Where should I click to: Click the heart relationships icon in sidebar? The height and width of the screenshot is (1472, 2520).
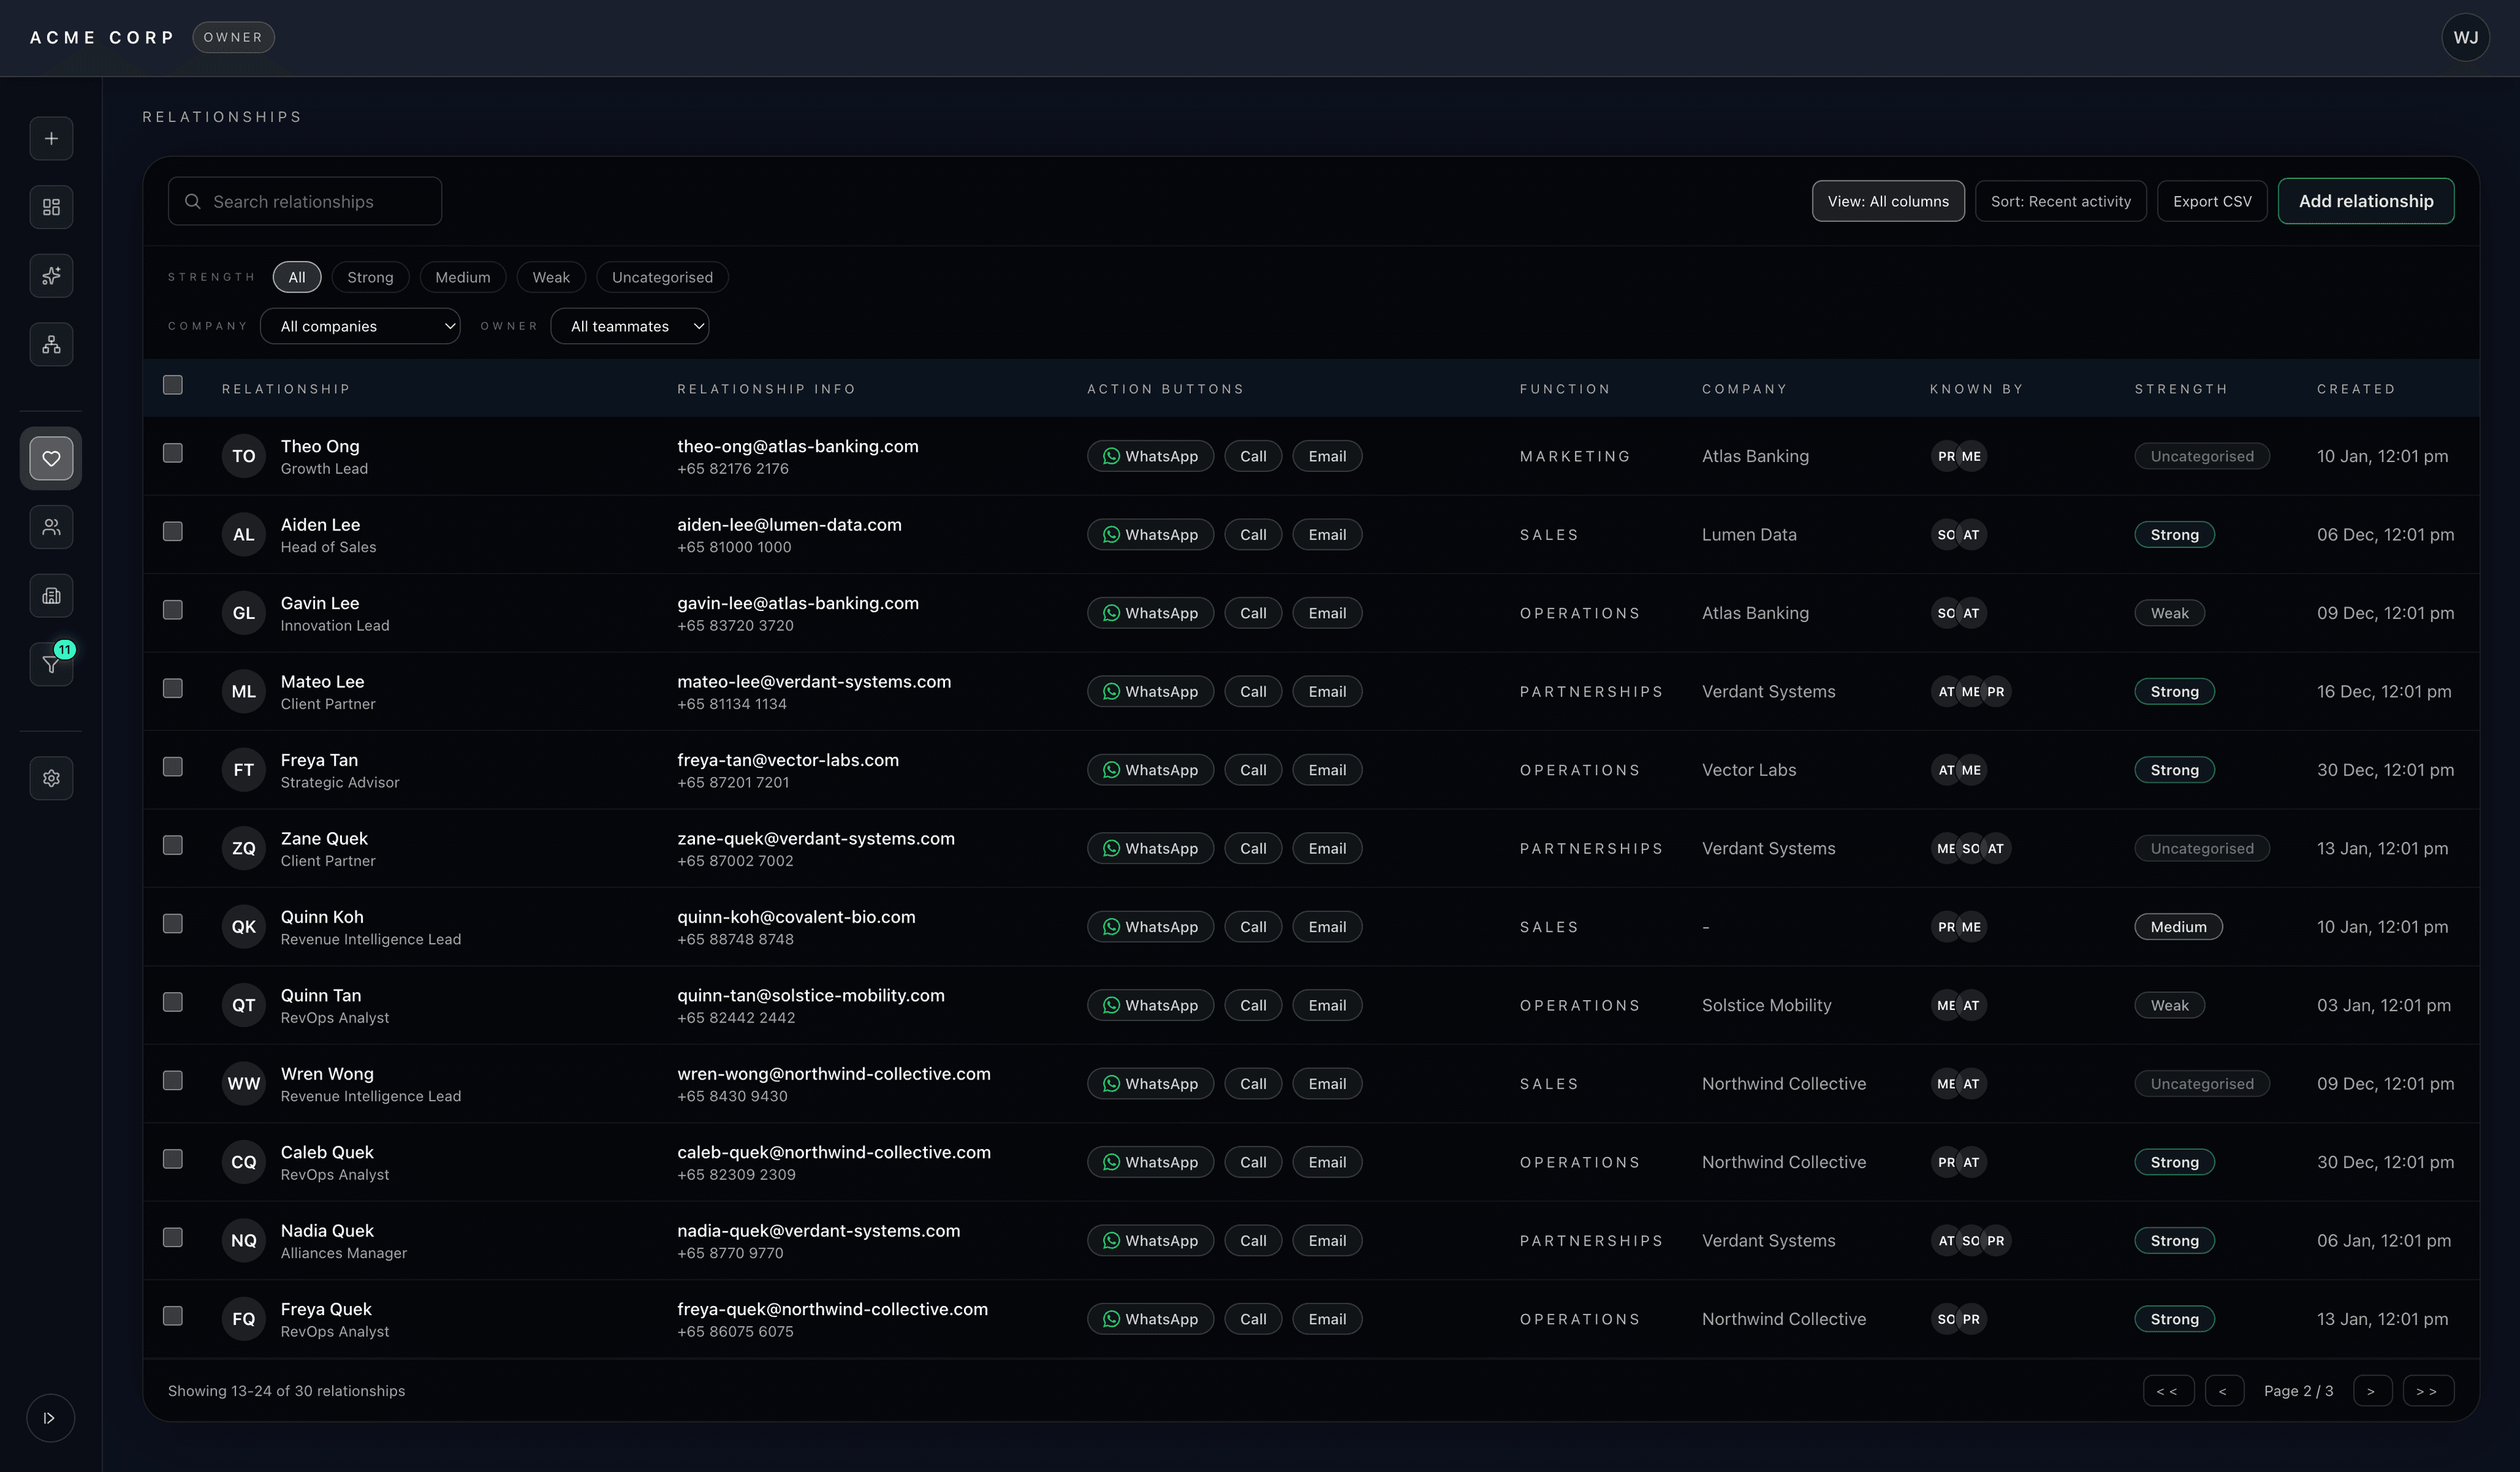pyautogui.click(x=51, y=458)
